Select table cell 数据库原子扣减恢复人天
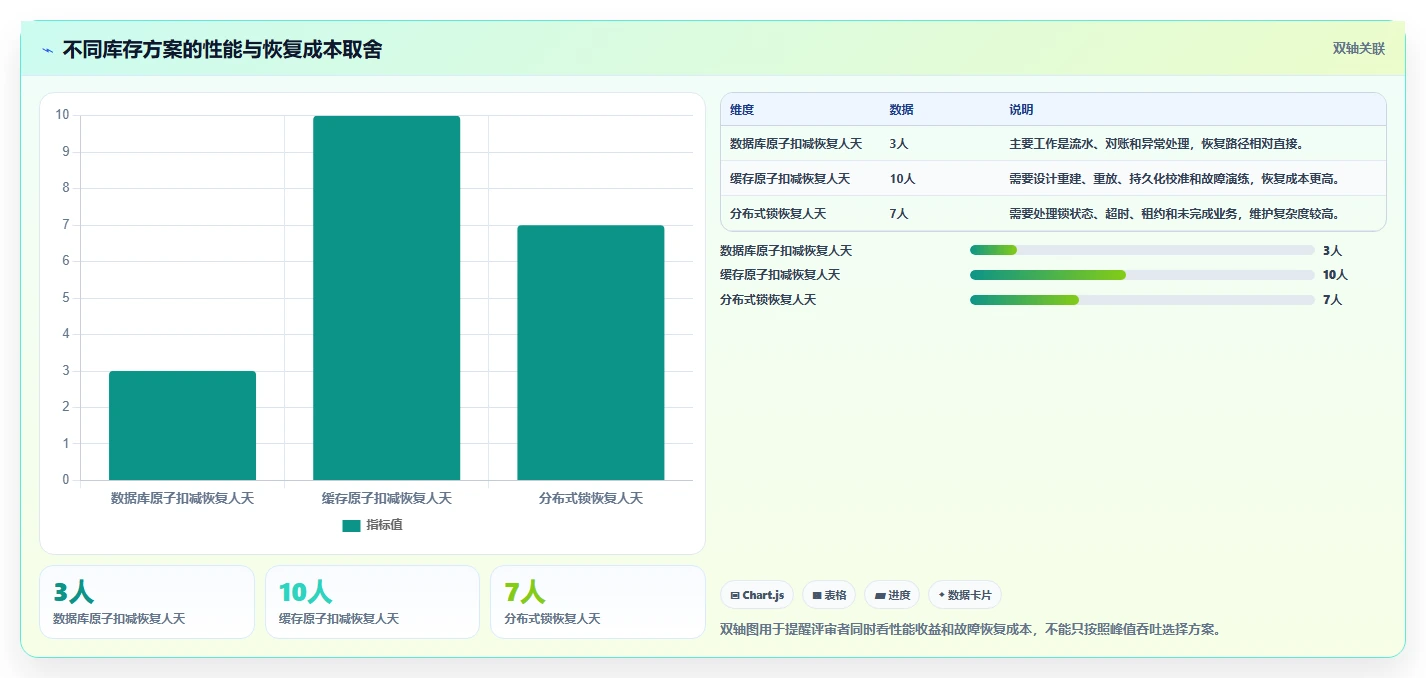Viewport: 1426px width, 678px height. [796, 144]
